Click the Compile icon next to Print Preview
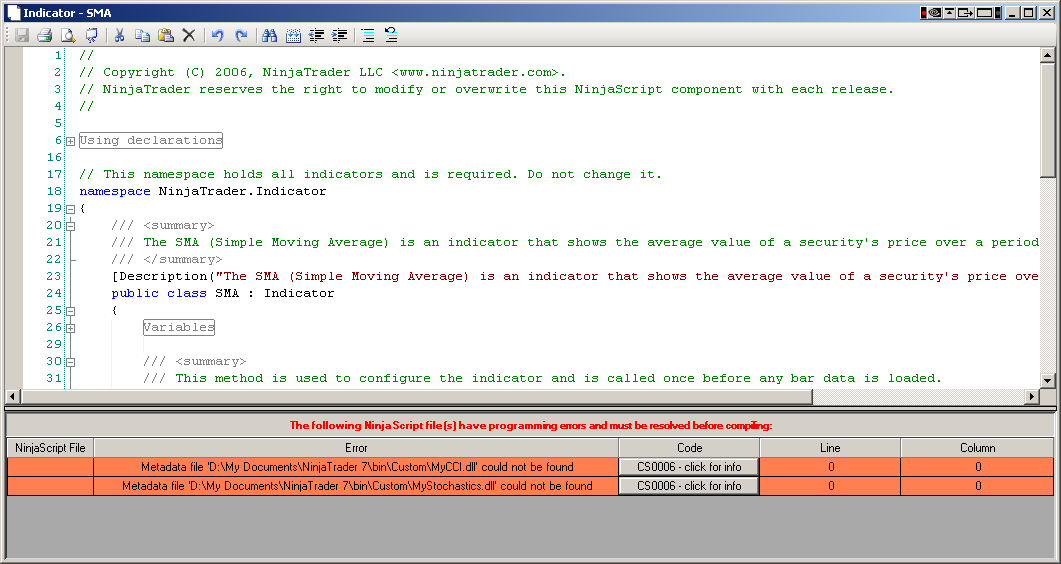 (91, 35)
